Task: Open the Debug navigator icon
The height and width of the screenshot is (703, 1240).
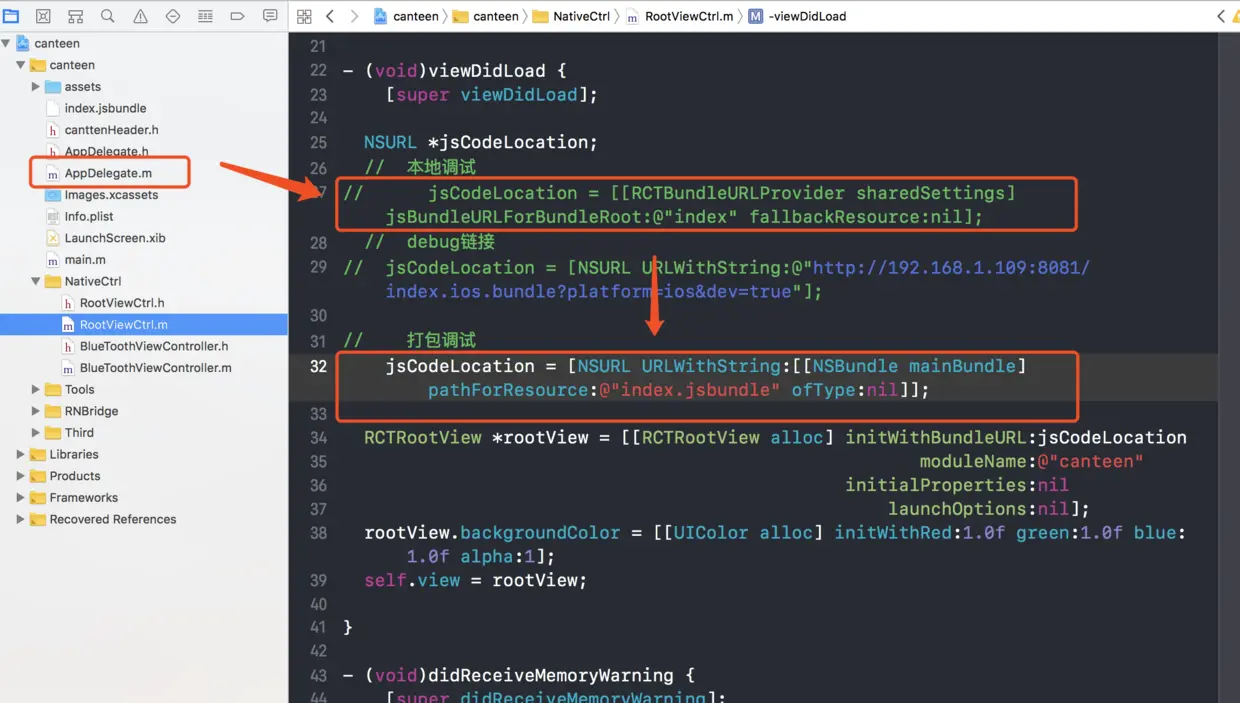Action: point(205,16)
